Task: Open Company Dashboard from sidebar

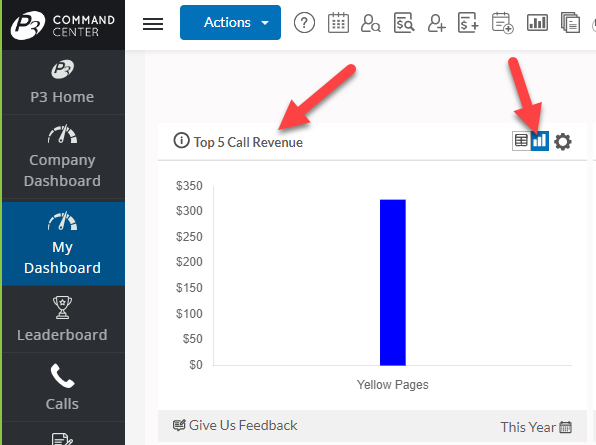Action: [62, 157]
